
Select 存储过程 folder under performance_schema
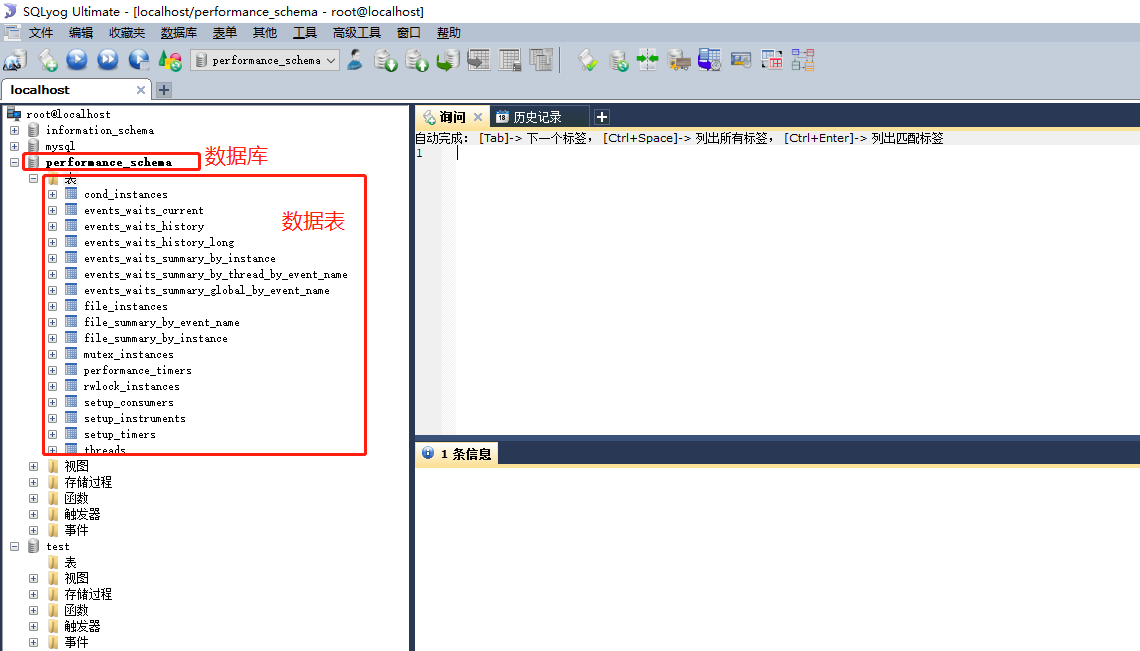coord(88,482)
